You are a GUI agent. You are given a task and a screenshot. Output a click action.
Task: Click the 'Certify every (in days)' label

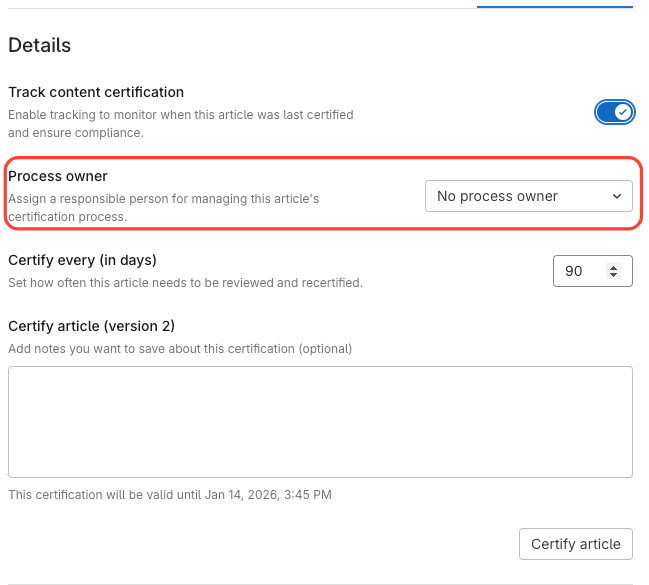click(82, 260)
